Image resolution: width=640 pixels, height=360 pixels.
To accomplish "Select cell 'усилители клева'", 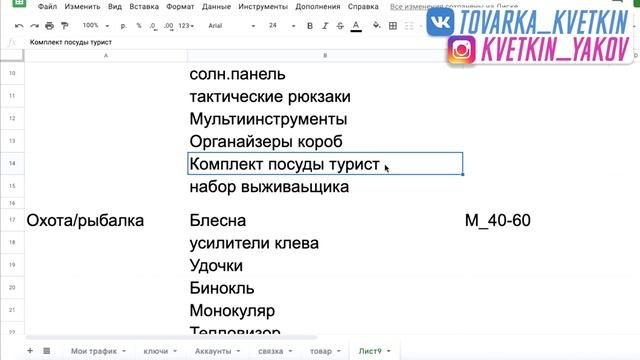I will [325, 243].
